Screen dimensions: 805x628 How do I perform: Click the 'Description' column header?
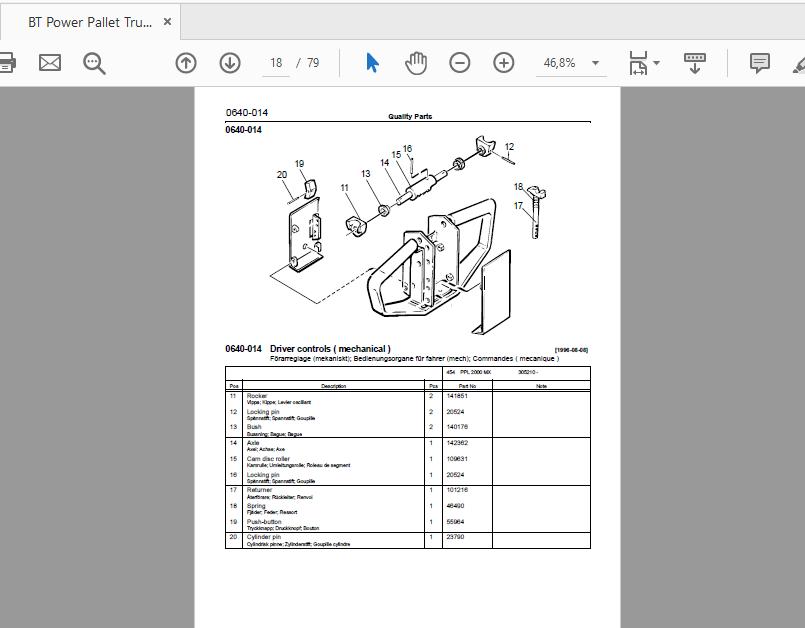(x=334, y=386)
